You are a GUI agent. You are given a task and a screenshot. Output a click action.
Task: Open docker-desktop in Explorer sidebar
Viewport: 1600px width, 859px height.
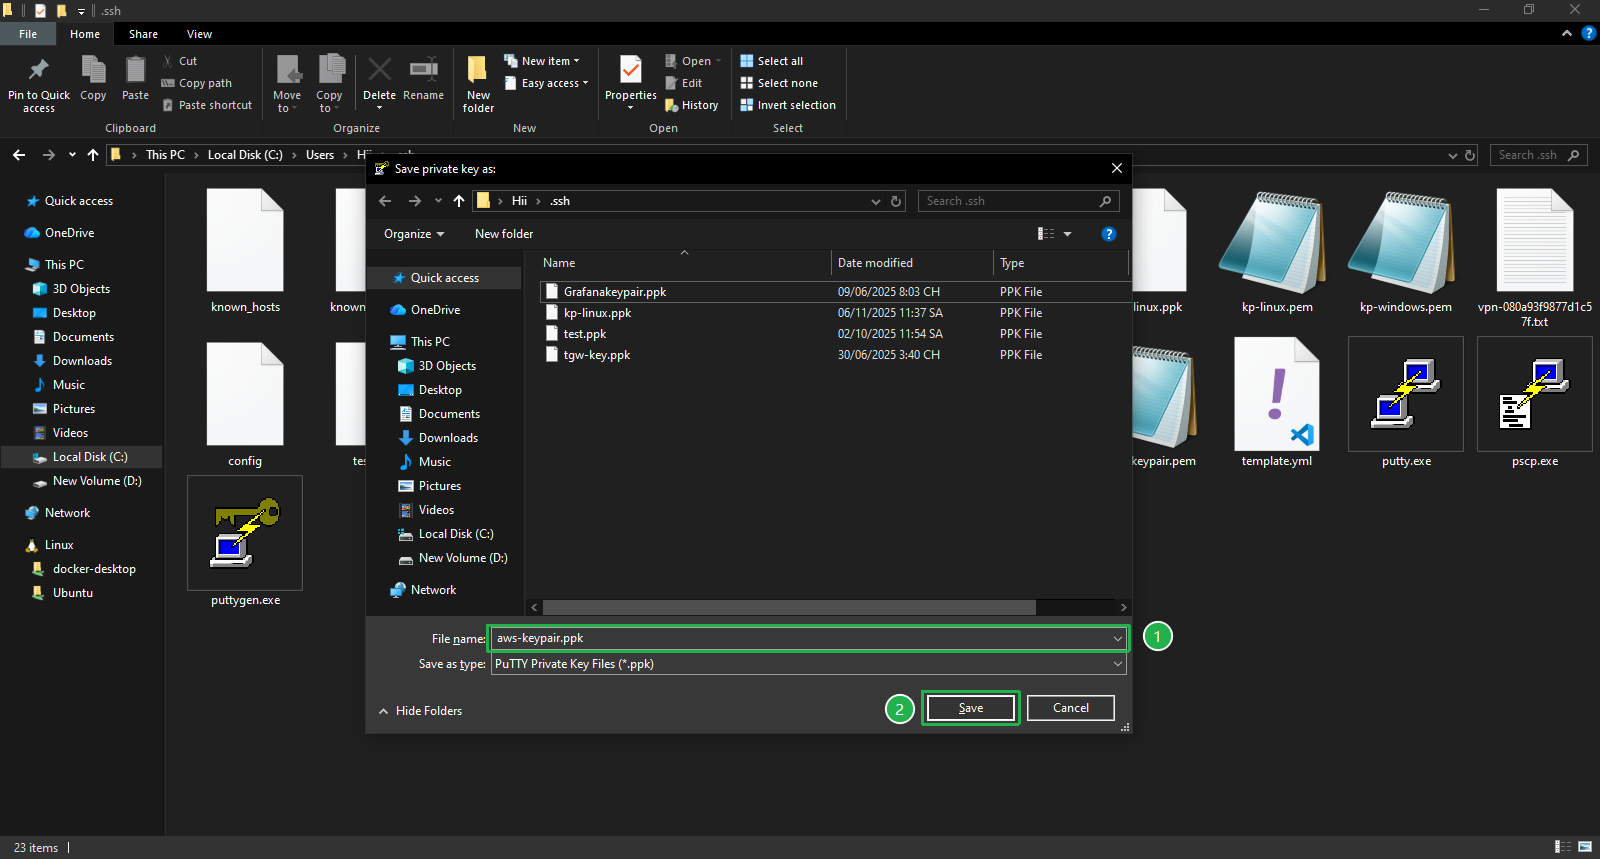click(94, 569)
